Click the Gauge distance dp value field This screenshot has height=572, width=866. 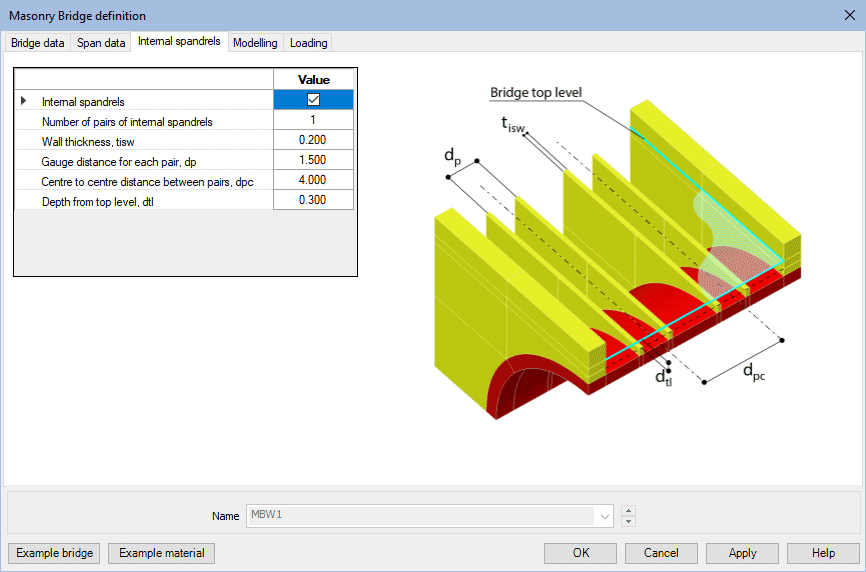click(x=313, y=160)
